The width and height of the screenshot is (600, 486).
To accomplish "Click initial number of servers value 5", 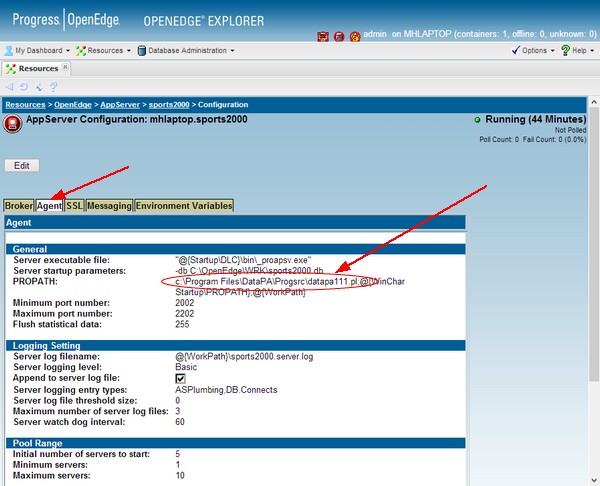I will pos(178,454).
